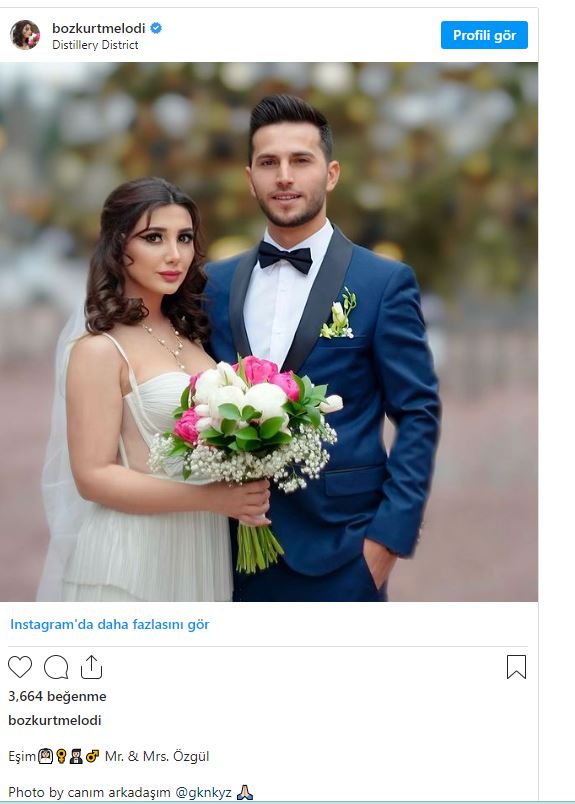Click the Profili gör button
Viewport: 575px width, 804px height.
(484, 35)
